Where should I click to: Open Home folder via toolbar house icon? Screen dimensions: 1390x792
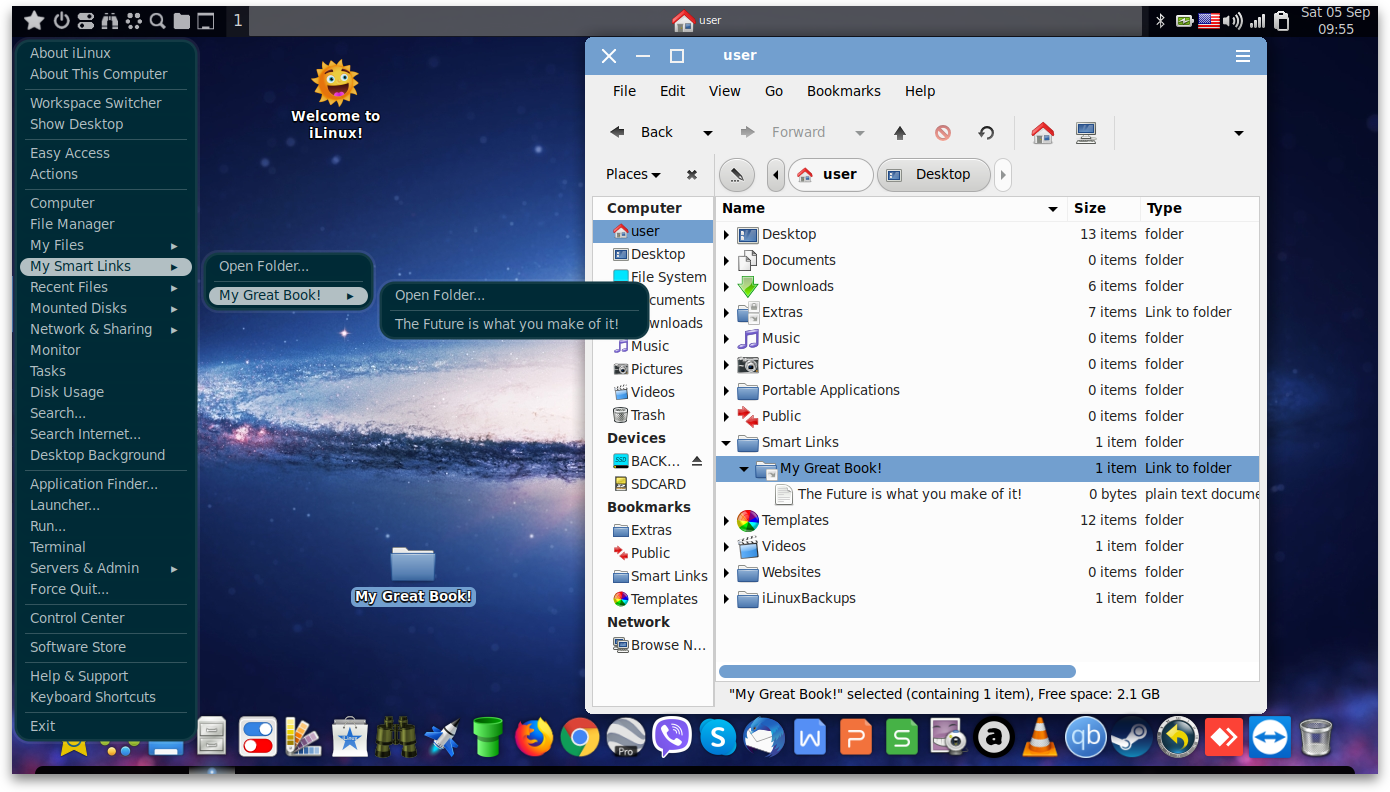[x=1043, y=132]
